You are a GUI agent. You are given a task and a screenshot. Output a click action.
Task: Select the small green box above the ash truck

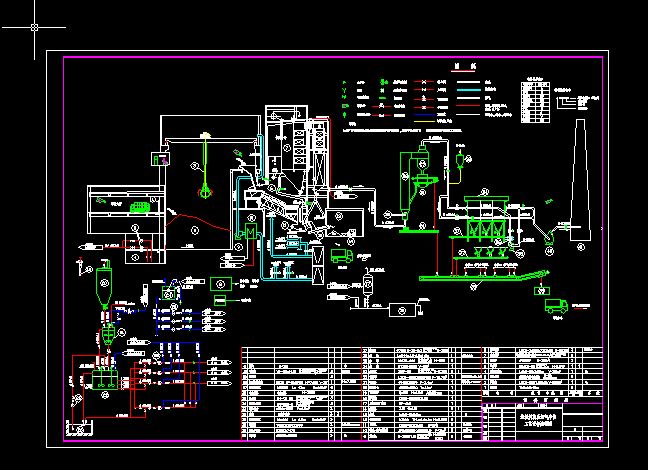click(542, 291)
